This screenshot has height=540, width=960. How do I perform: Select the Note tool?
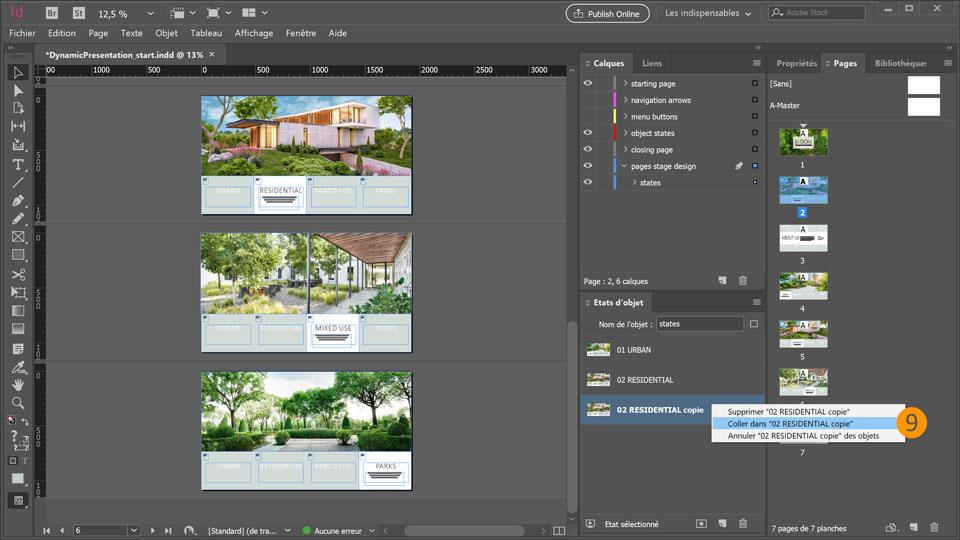(18, 349)
